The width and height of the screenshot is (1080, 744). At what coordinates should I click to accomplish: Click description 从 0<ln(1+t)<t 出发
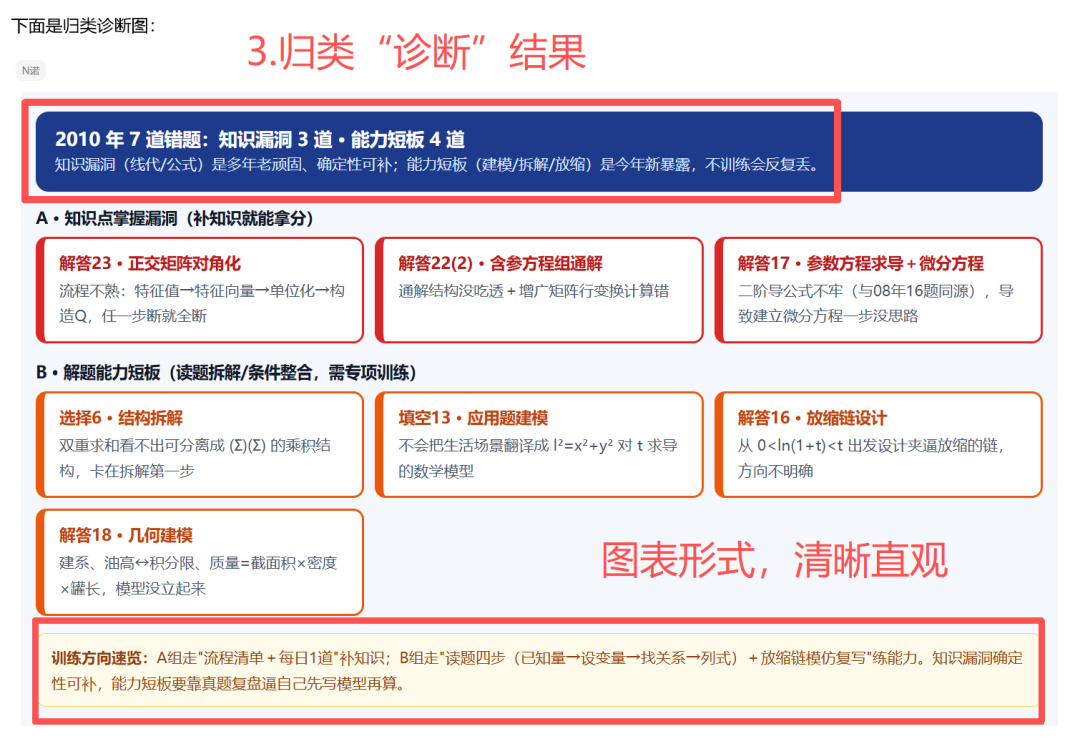(871, 458)
